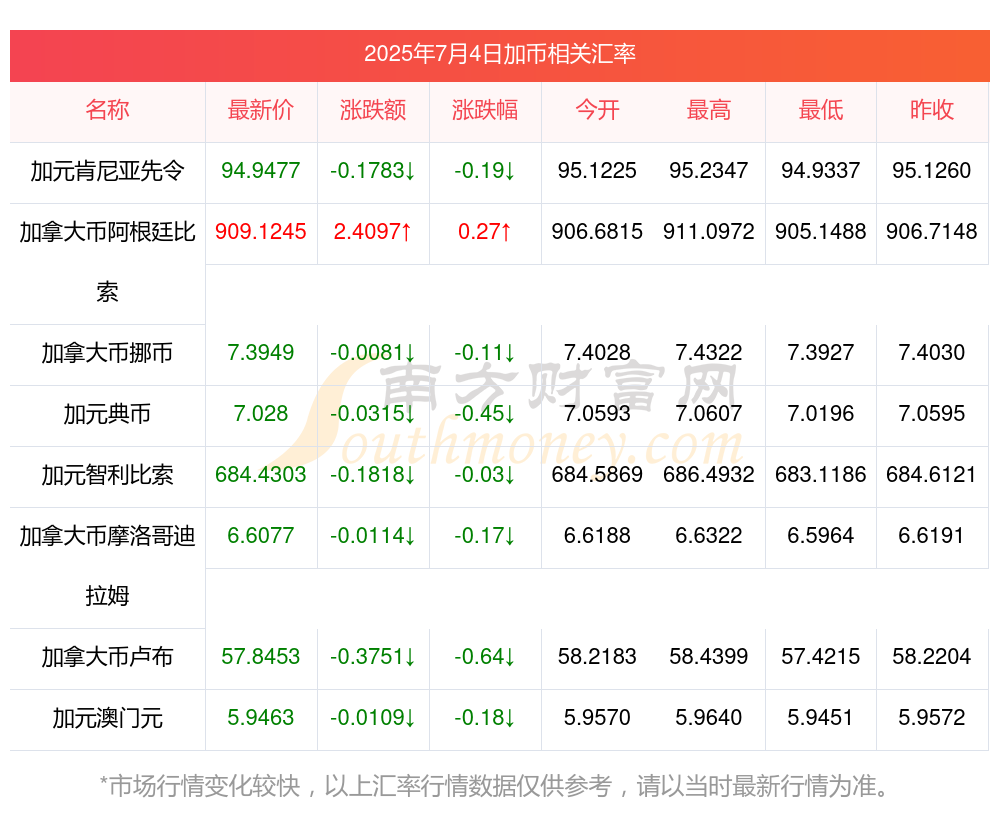Click latest price 5.9463
1000x817 pixels.
260,718
